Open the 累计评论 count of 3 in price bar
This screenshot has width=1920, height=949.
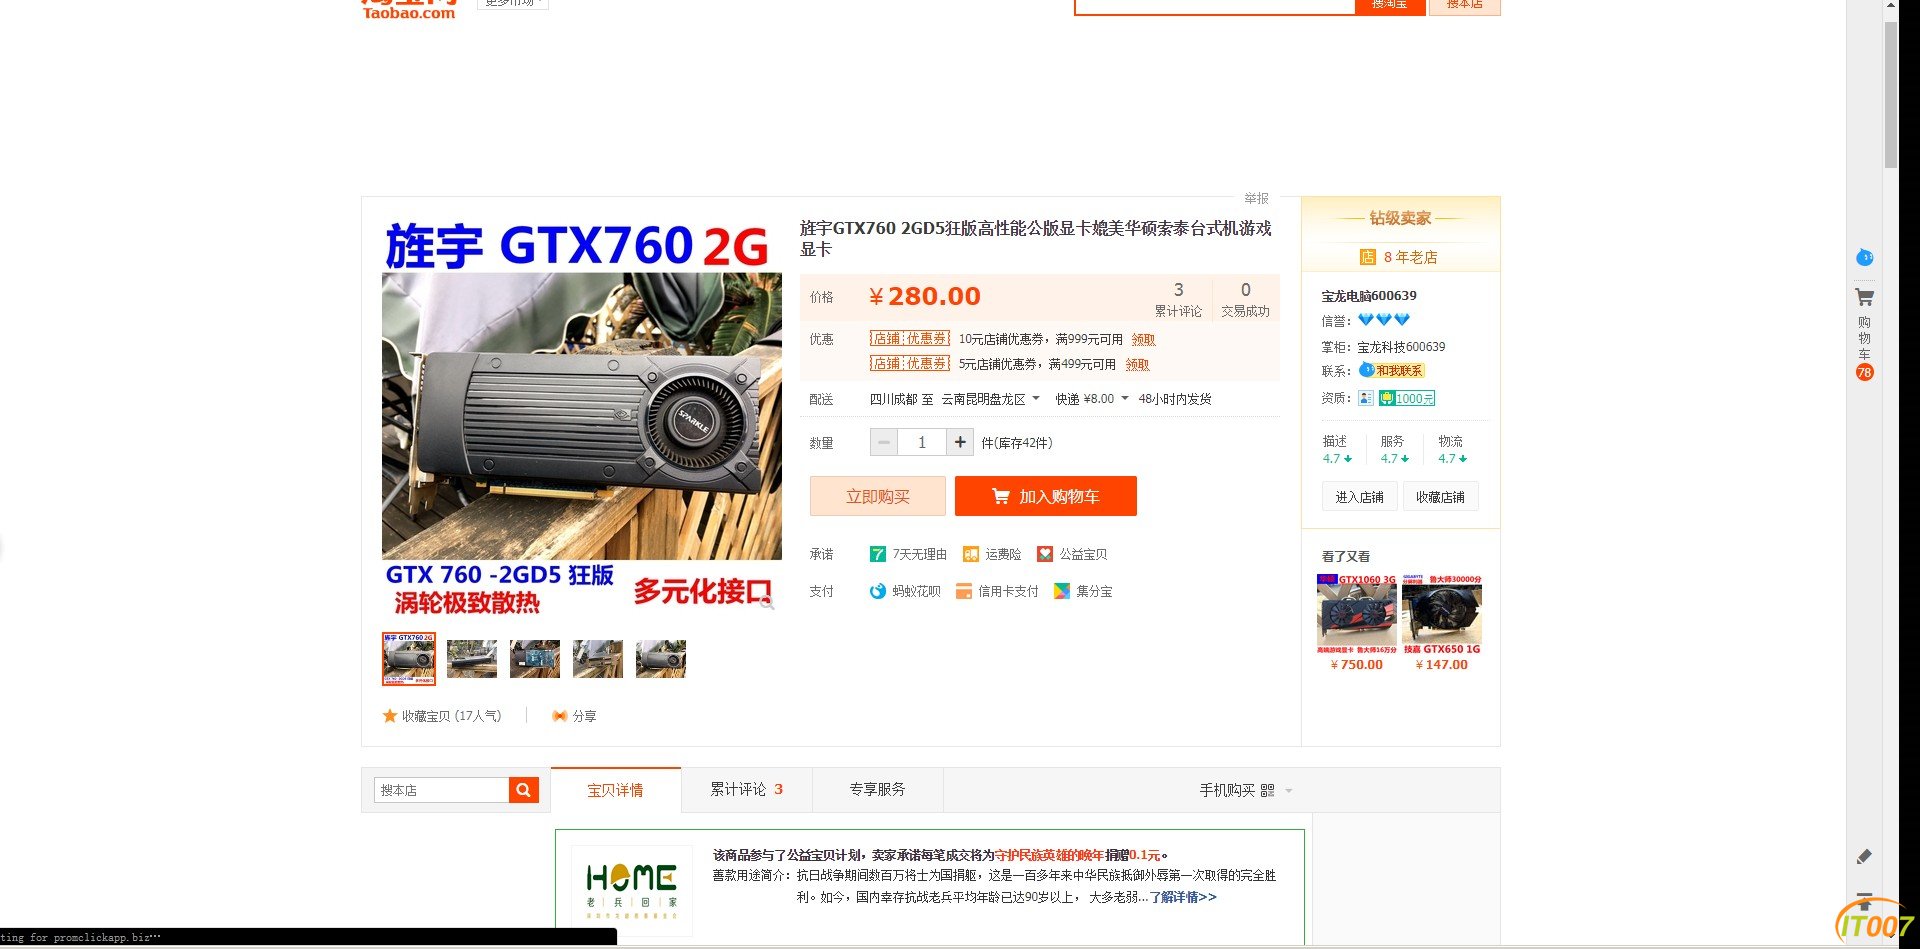[1178, 299]
